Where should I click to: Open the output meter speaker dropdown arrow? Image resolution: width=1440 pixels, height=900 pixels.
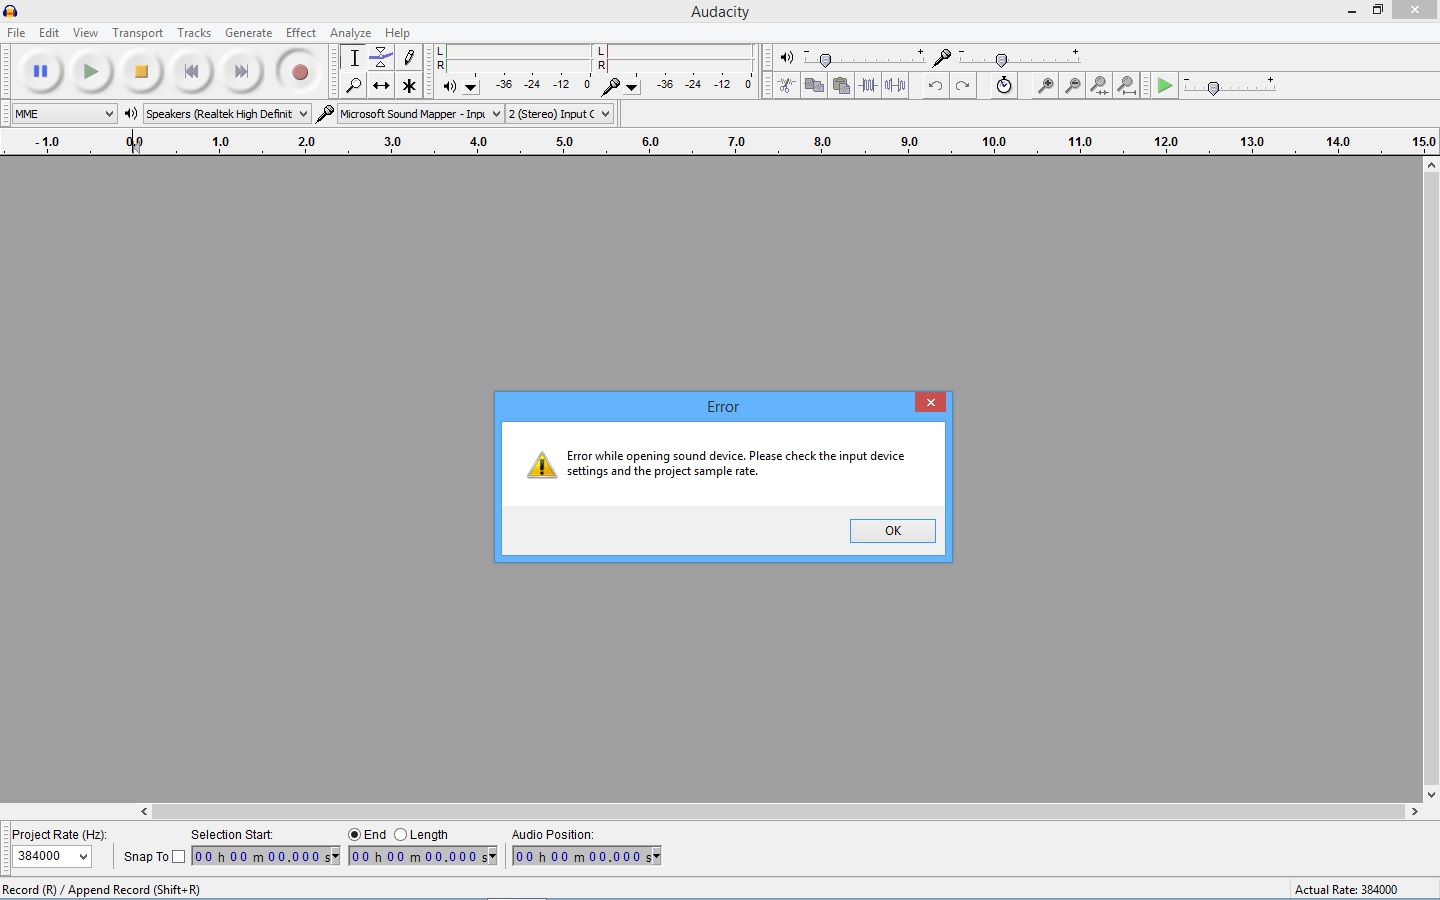click(x=471, y=87)
